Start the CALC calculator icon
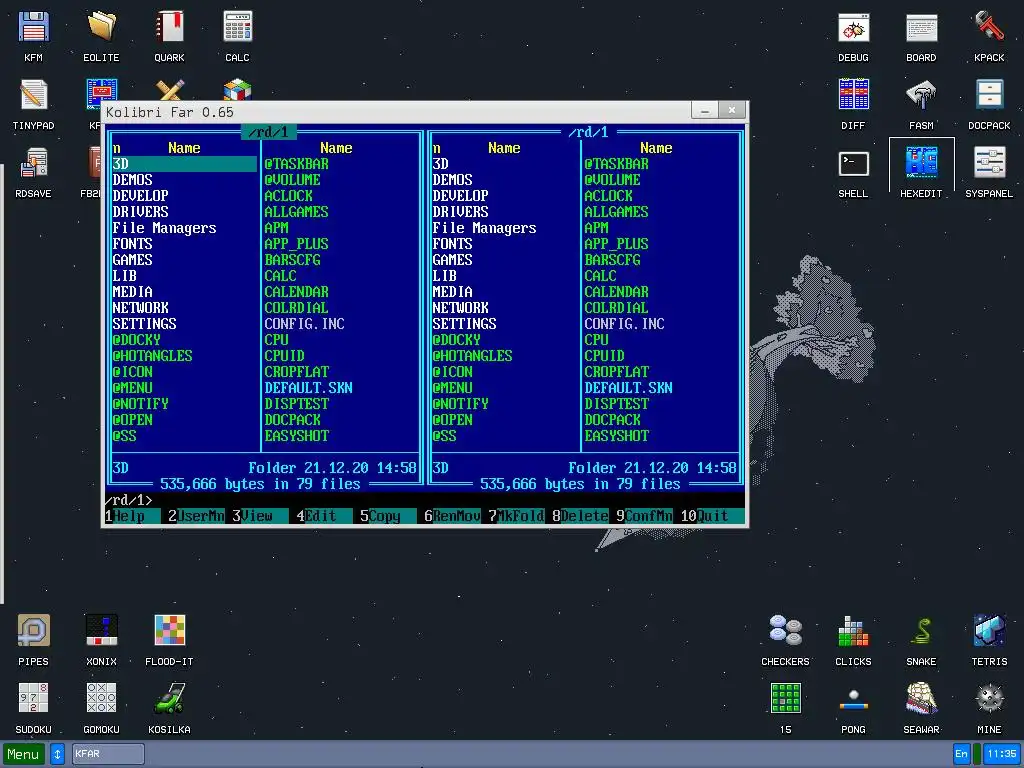 click(237, 36)
